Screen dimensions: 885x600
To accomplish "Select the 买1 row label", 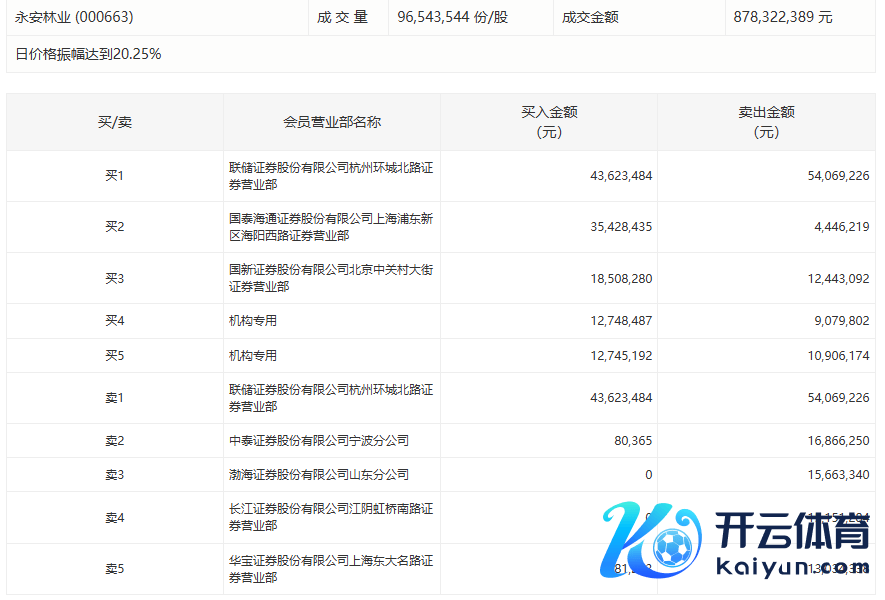I will [x=114, y=176].
